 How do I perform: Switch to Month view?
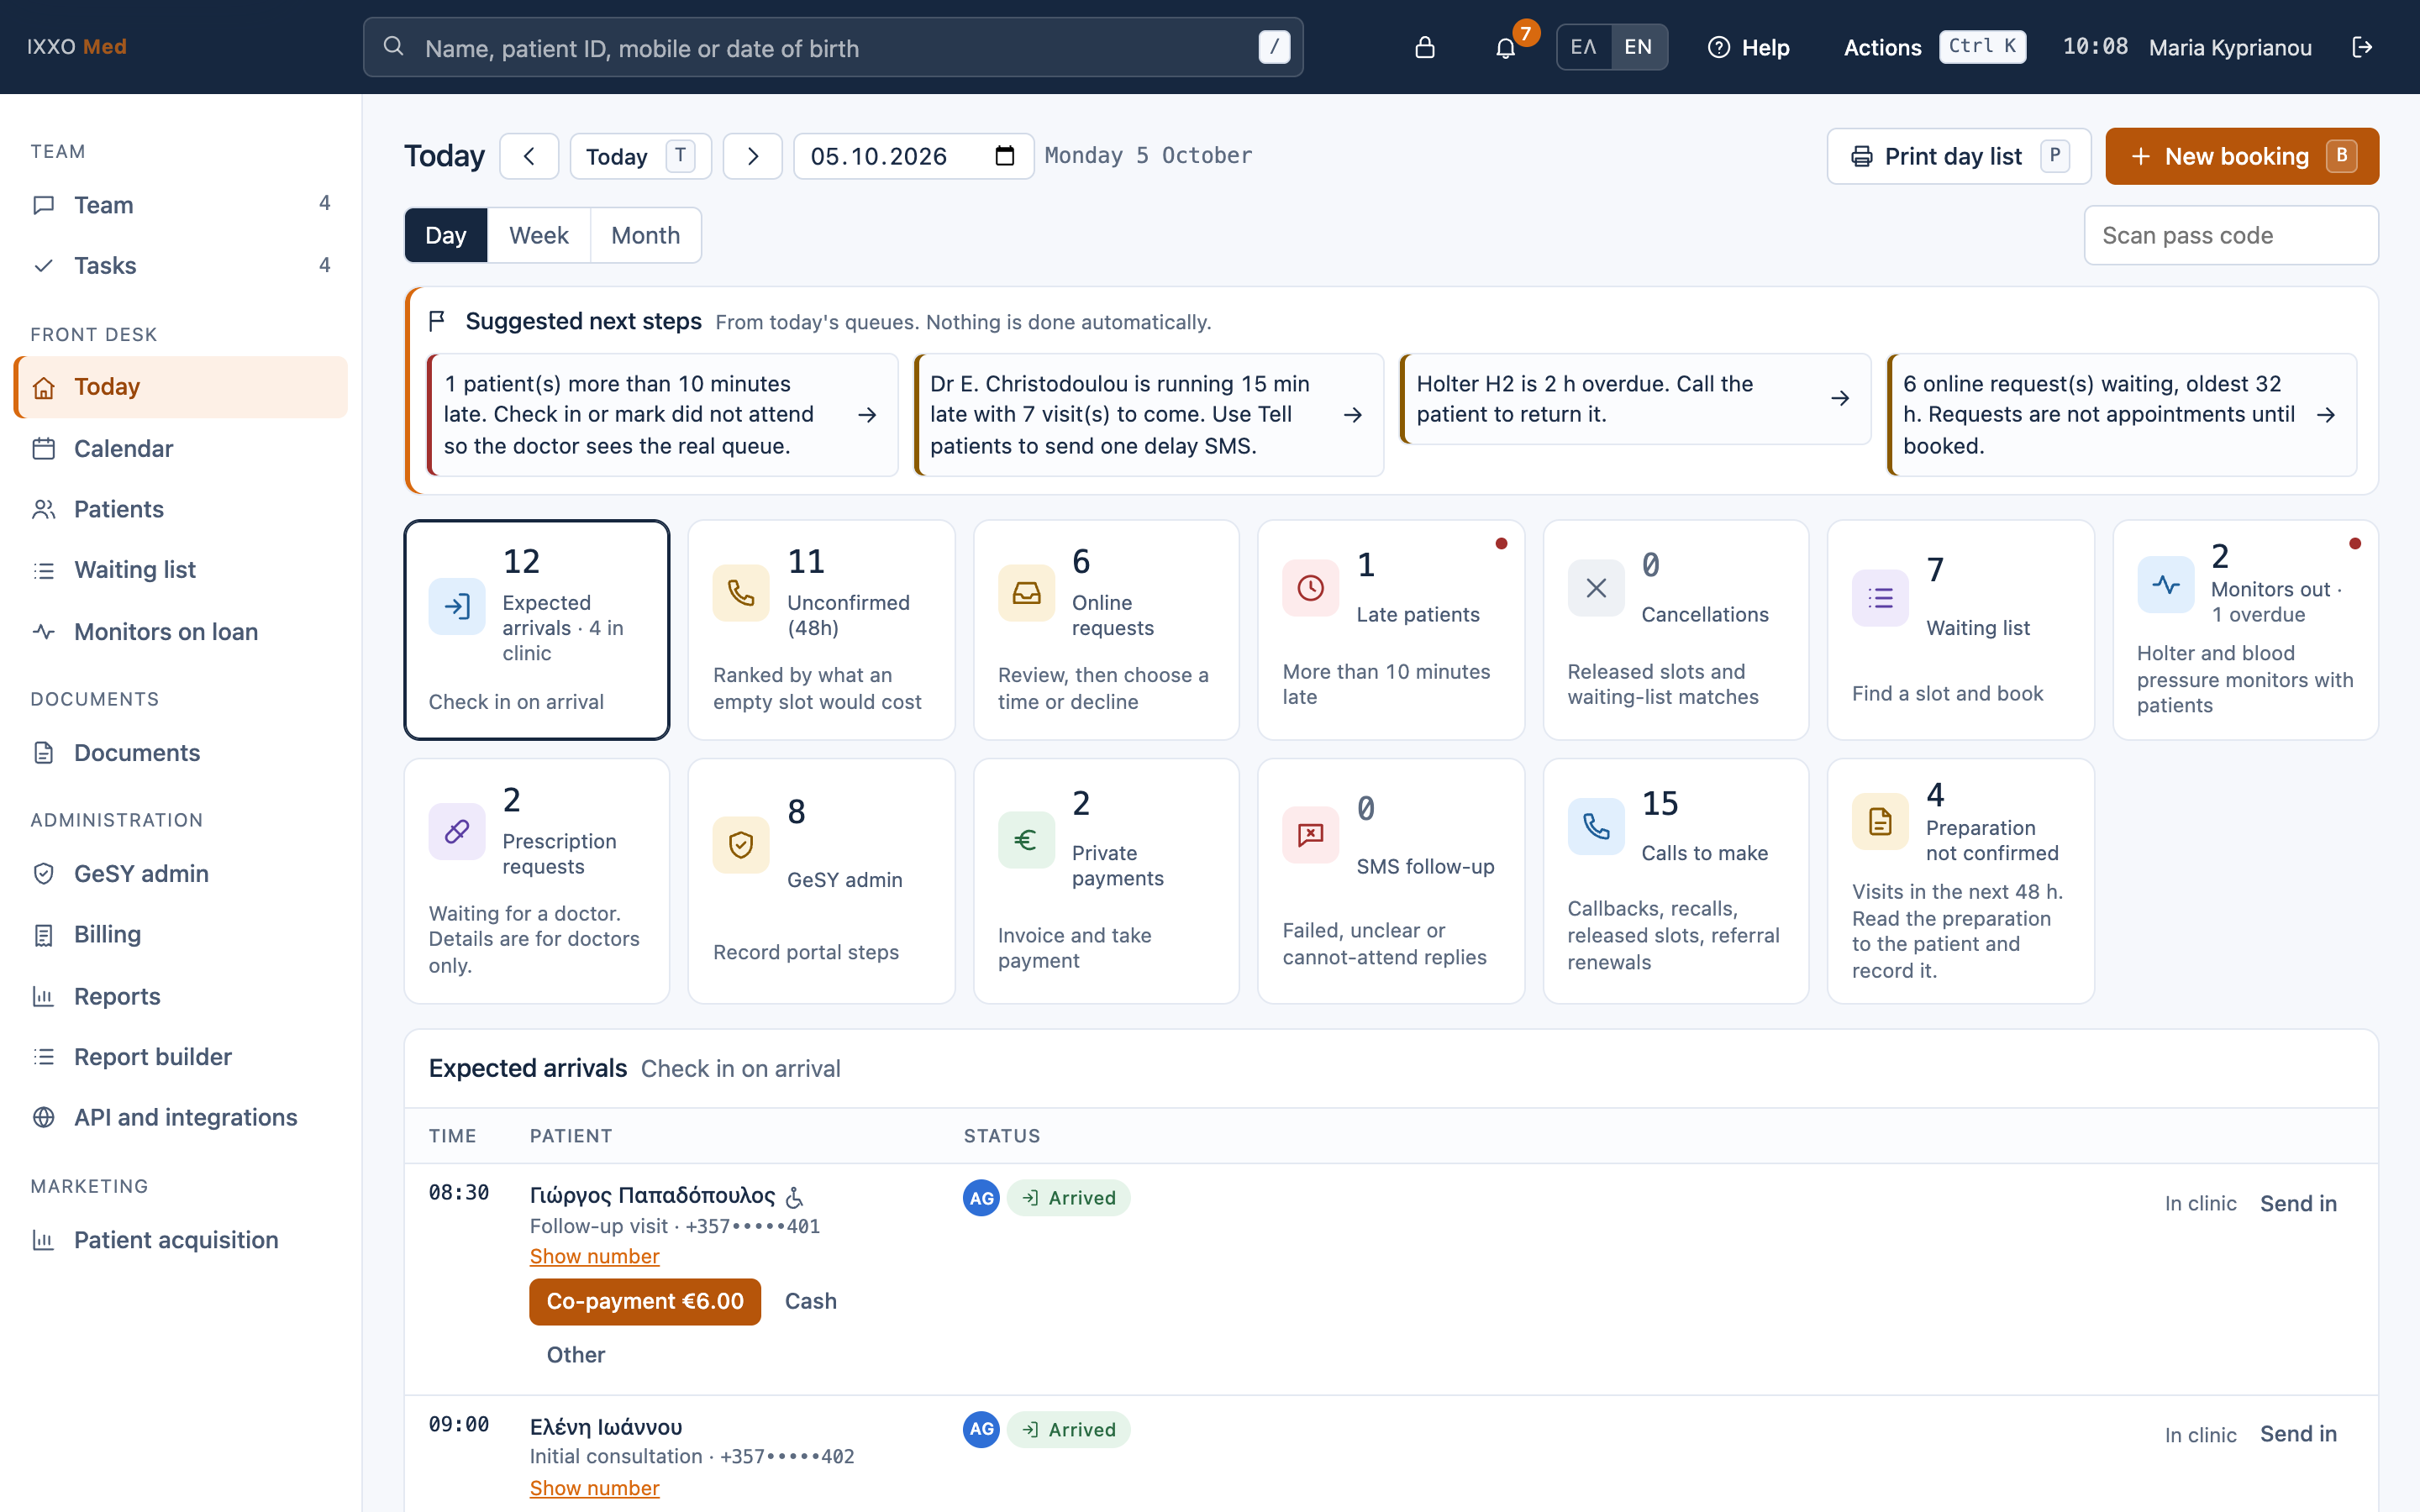645,235
